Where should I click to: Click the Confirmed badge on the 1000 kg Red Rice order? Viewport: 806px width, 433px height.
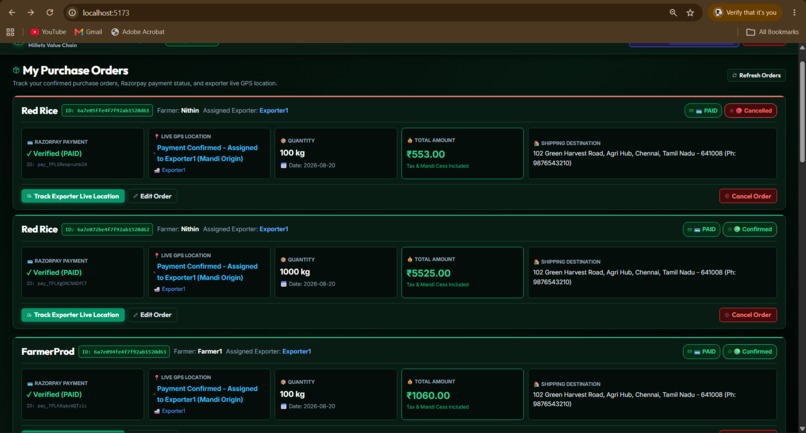pos(750,229)
